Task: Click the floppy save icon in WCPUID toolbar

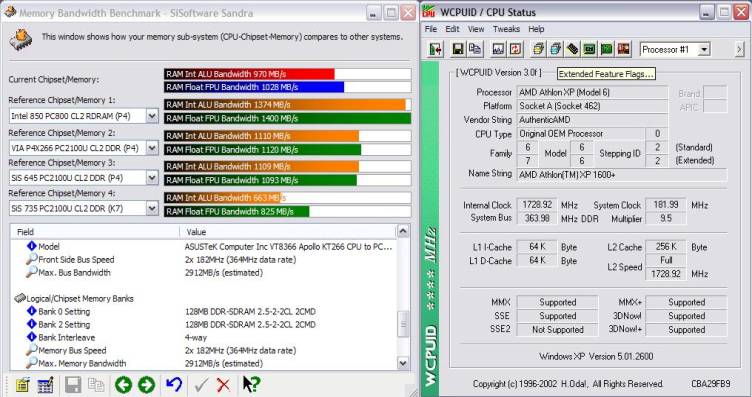Action: click(x=458, y=49)
